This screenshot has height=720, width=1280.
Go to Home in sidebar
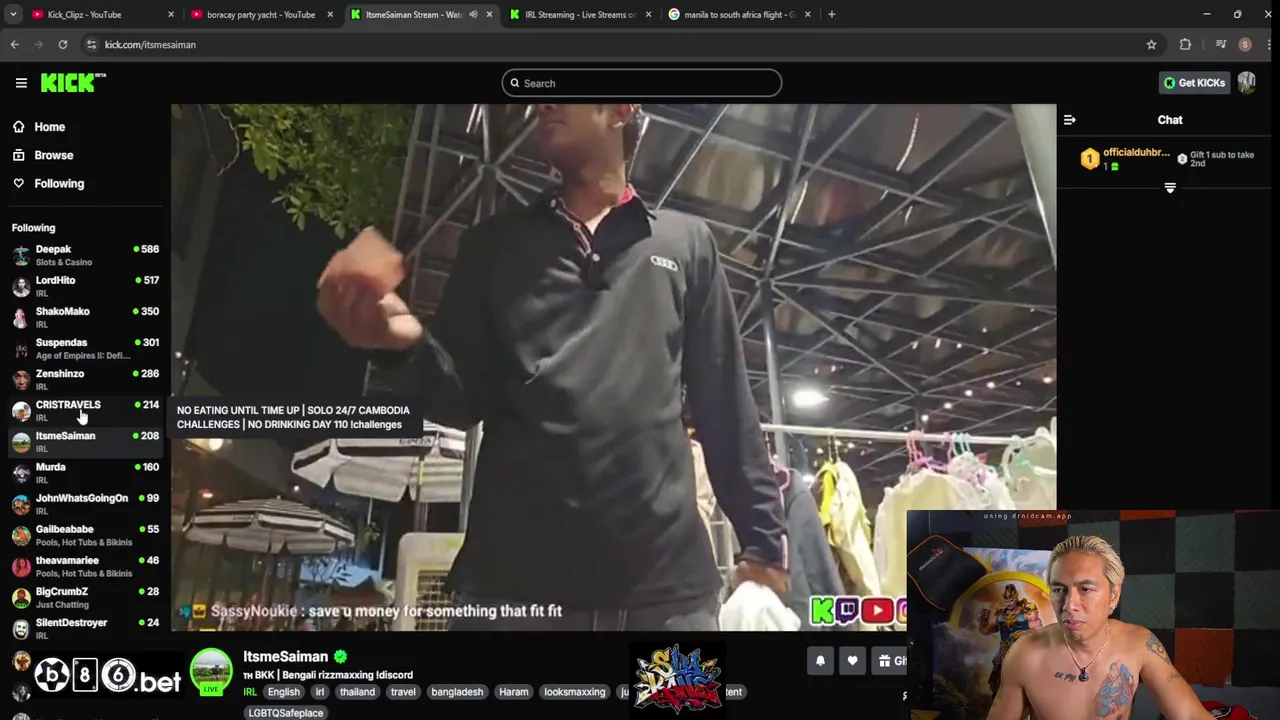click(x=49, y=127)
